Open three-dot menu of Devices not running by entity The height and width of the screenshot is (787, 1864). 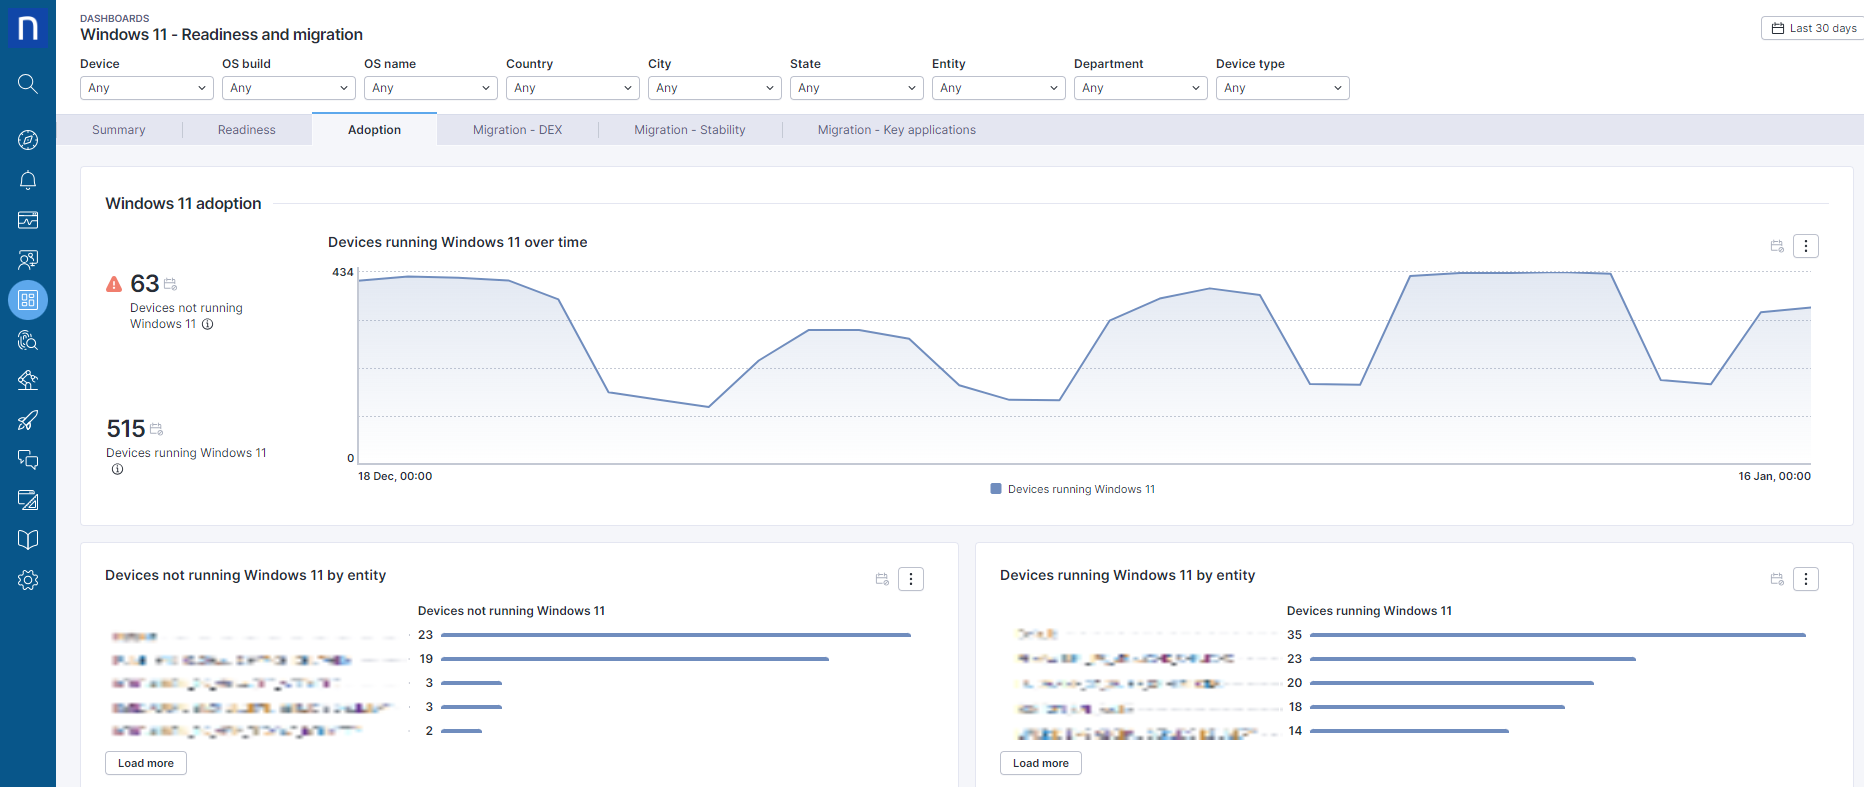point(911,579)
